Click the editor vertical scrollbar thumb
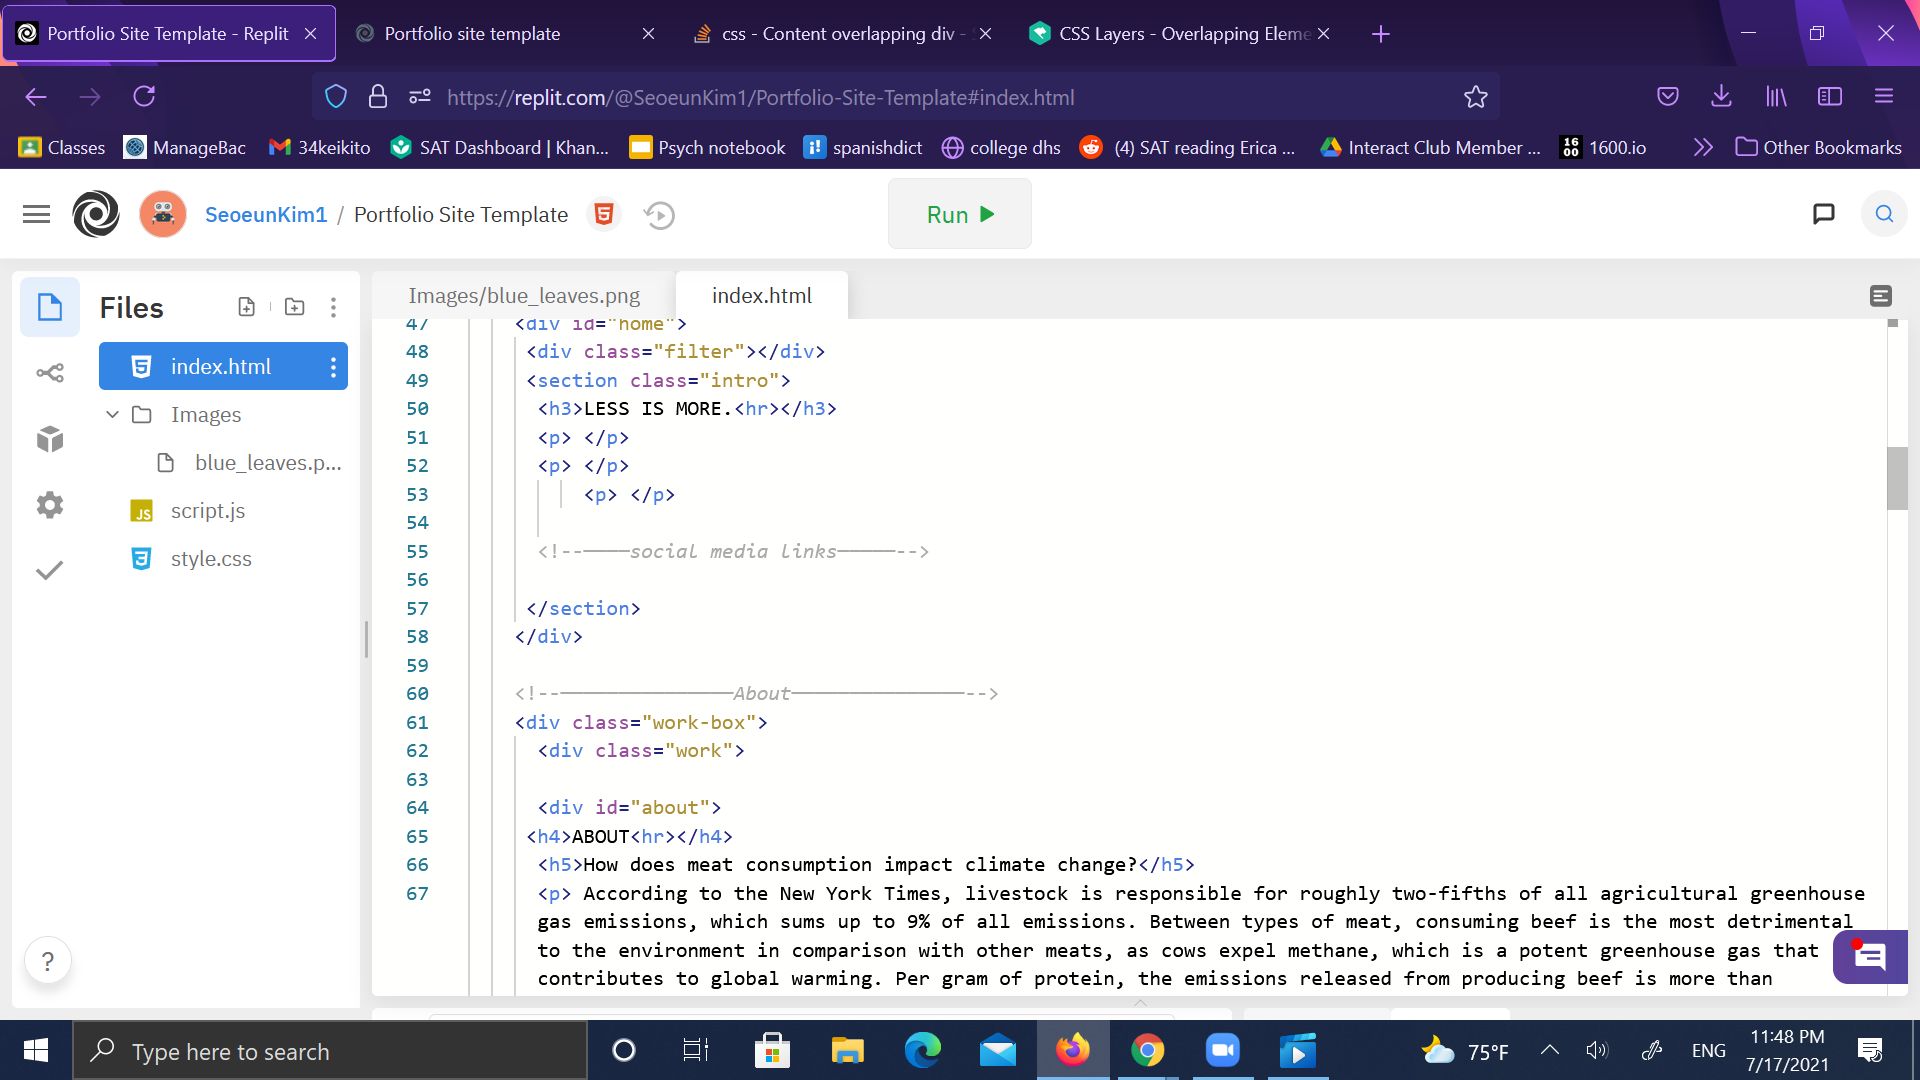Viewport: 1920px width, 1080px height. 1896,478
